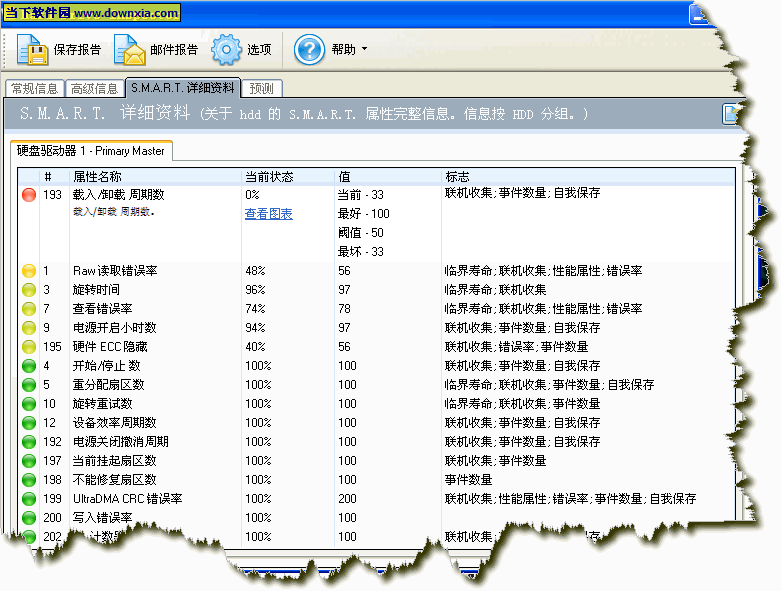Open Options (选项) gear icon
Screen dimensions: 781x591
(x=226, y=49)
